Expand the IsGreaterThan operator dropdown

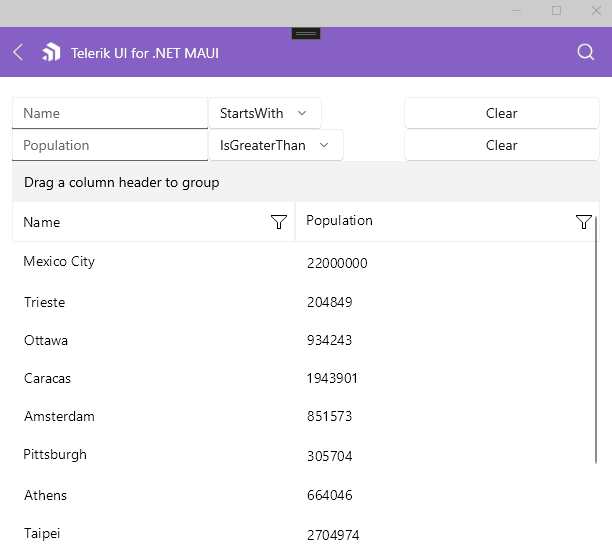276,145
